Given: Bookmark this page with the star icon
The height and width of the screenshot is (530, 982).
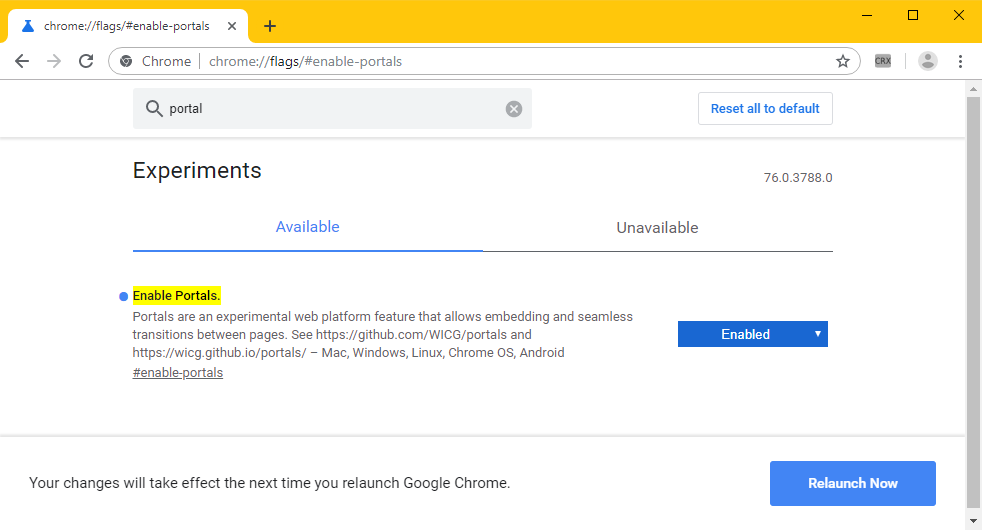Looking at the screenshot, I should point(842,61).
